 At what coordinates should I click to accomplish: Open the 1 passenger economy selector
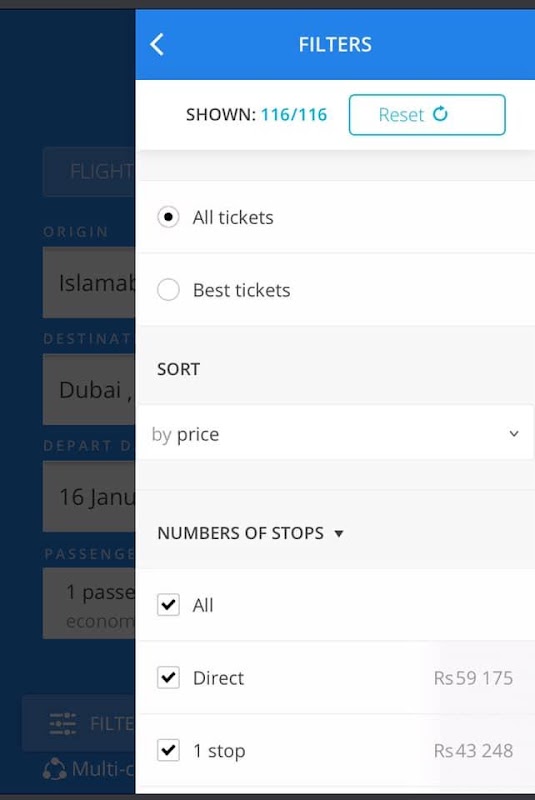tap(89, 604)
